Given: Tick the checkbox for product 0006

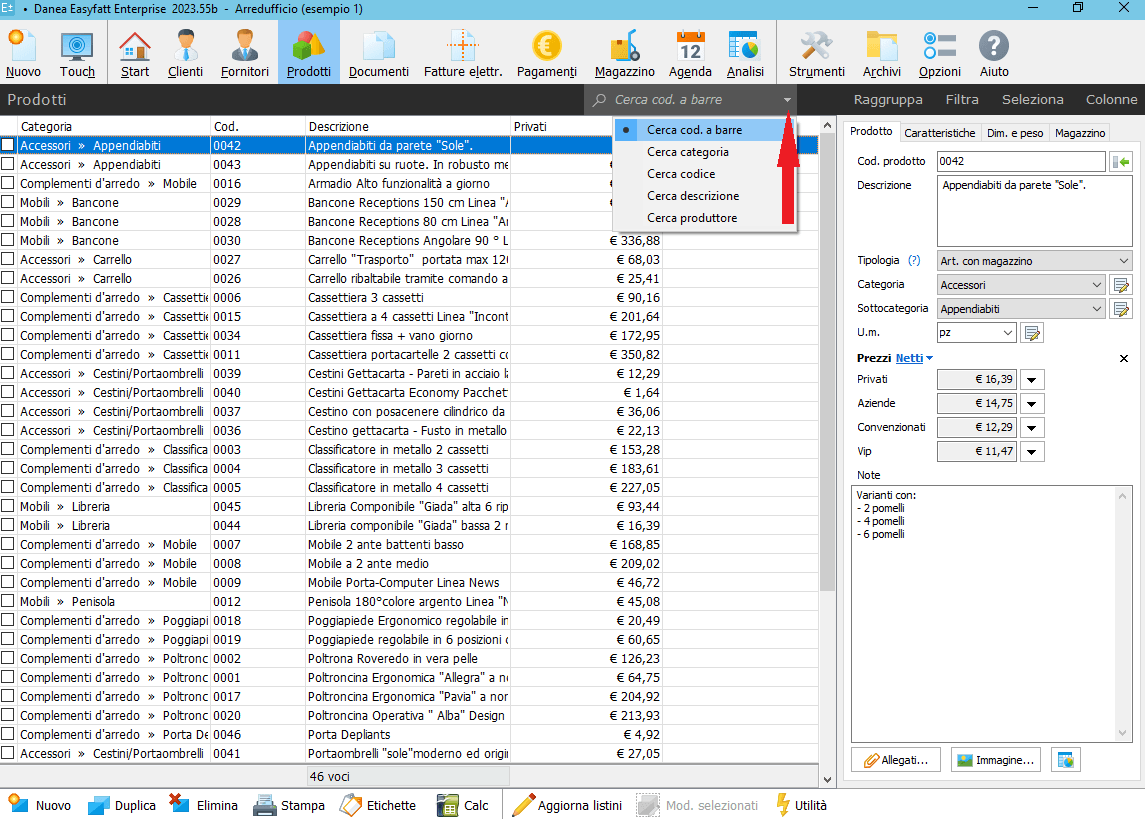Looking at the screenshot, I should tap(7, 297).
